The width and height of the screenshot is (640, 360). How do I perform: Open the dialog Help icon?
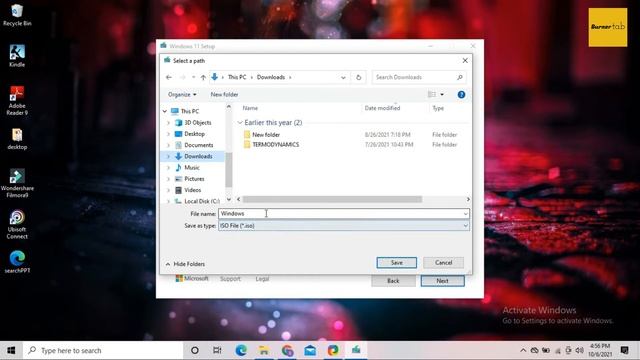(461, 95)
